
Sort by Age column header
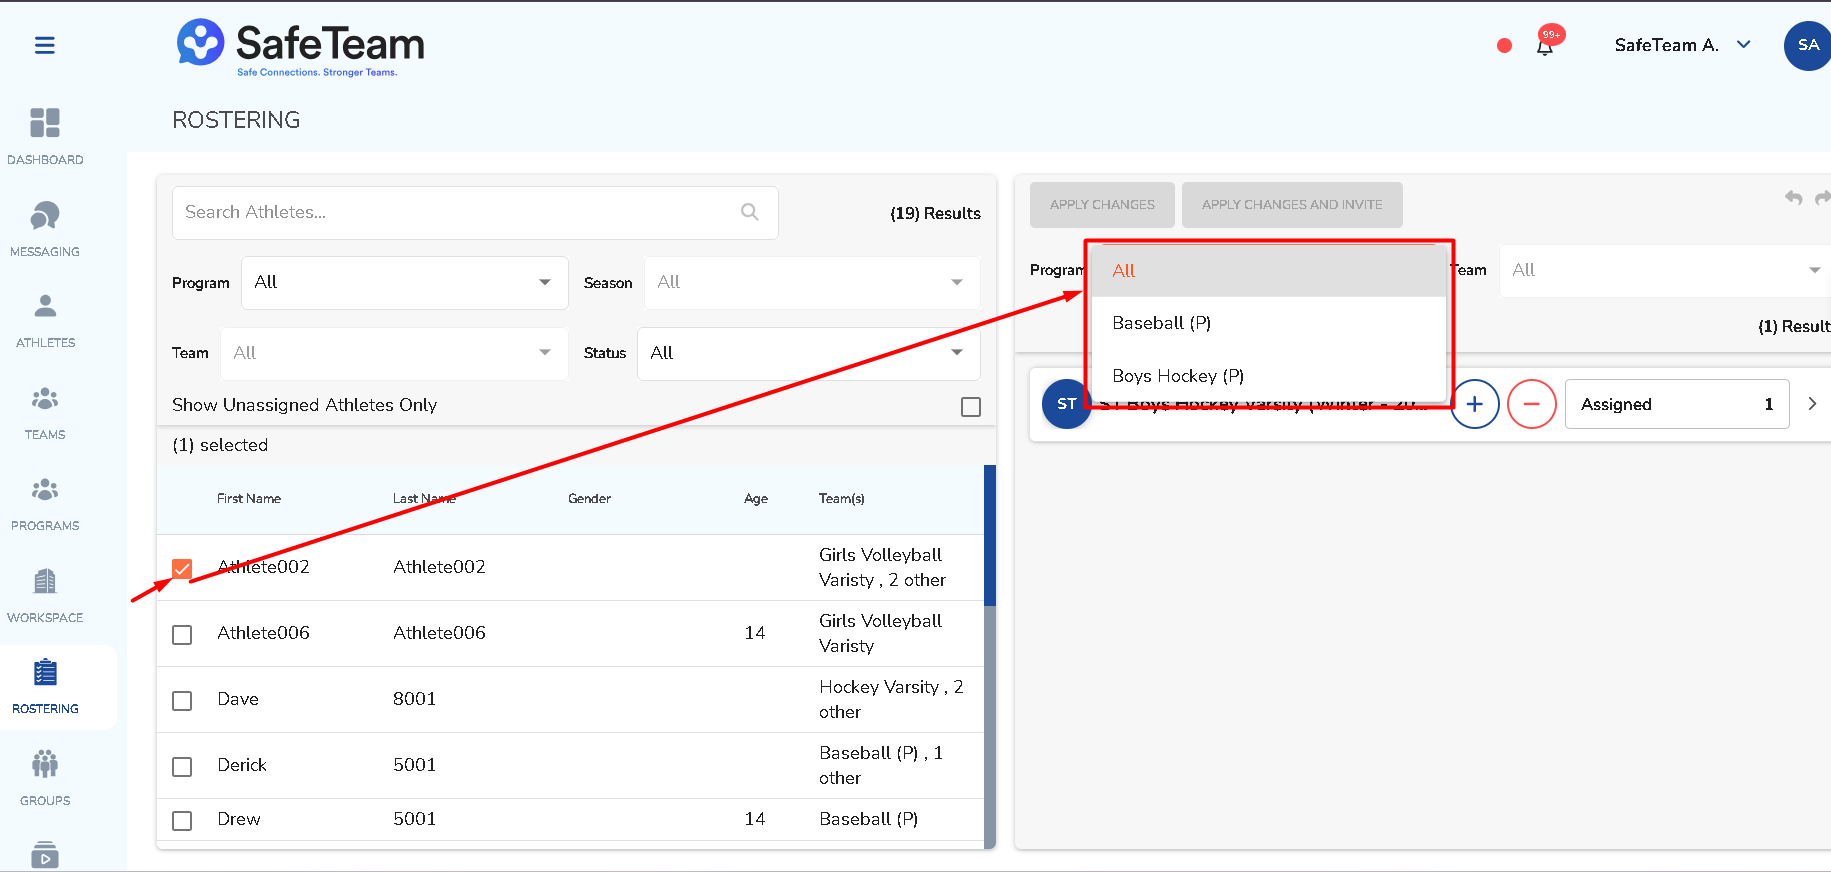[756, 499]
